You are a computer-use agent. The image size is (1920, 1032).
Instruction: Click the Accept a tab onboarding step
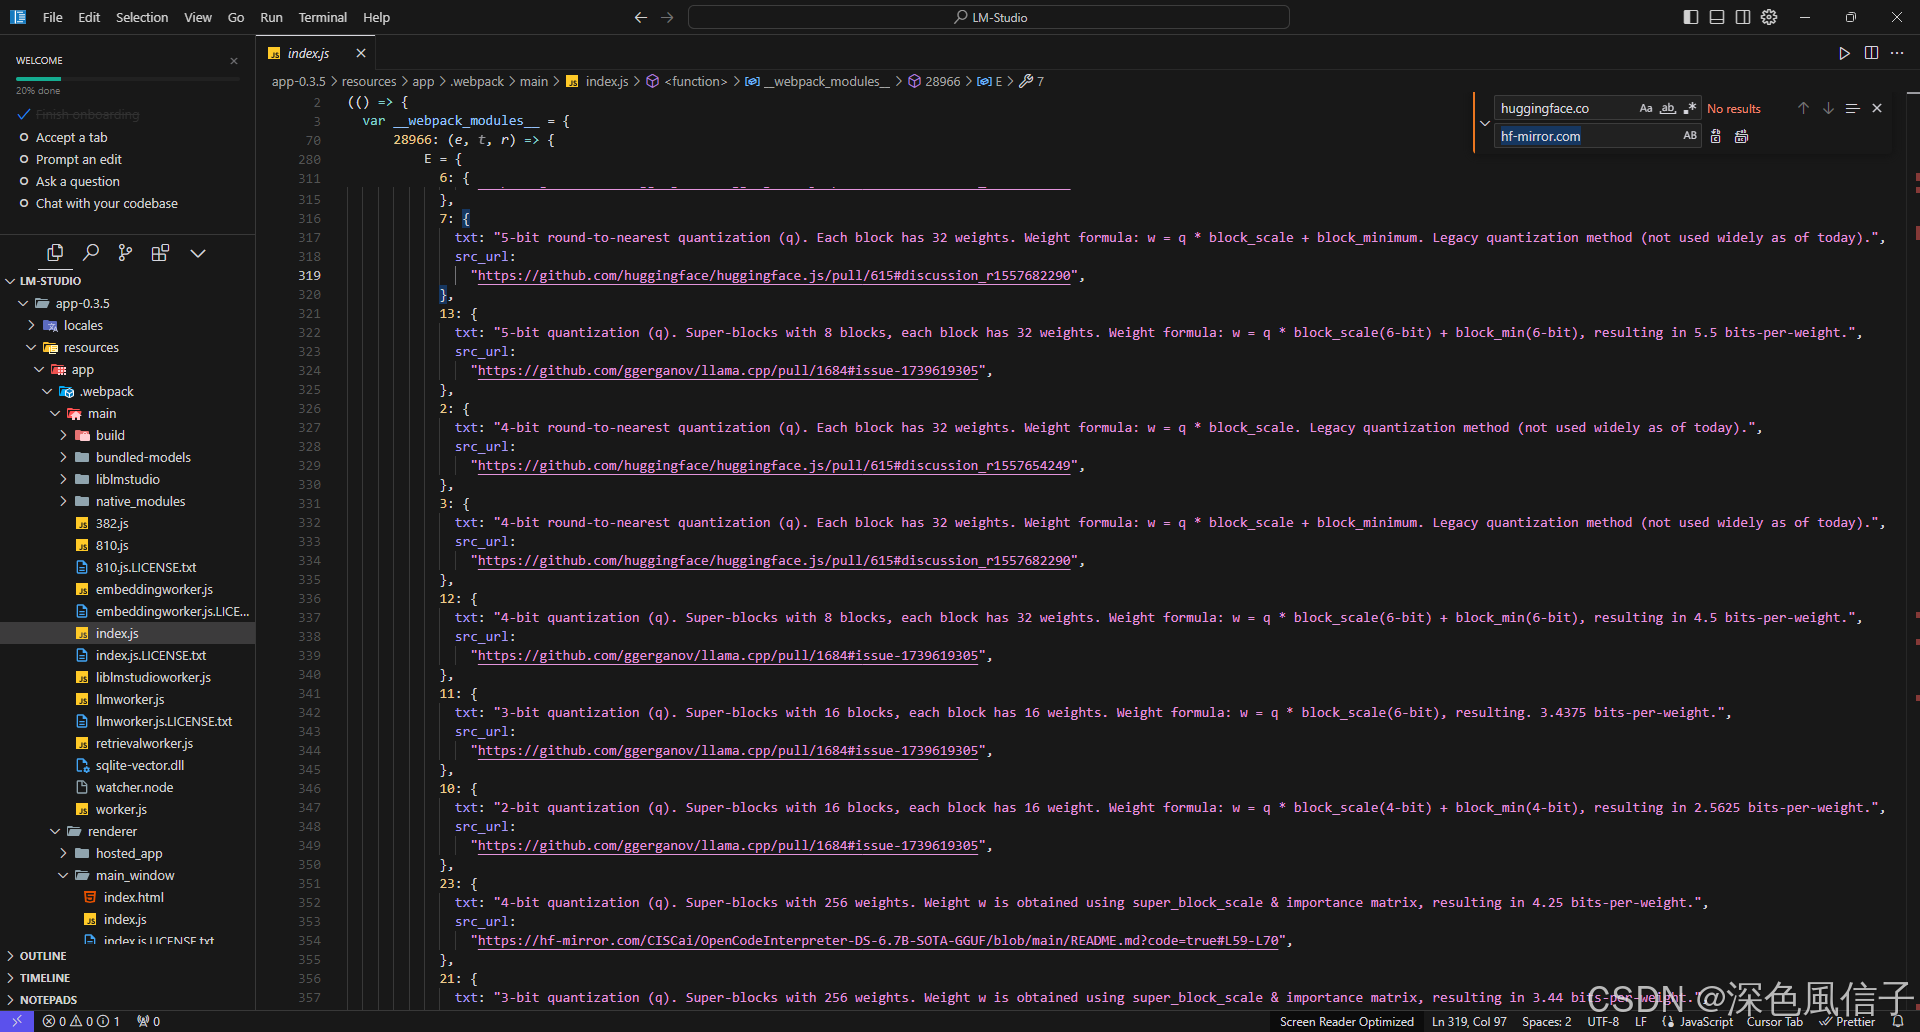(x=71, y=138)
